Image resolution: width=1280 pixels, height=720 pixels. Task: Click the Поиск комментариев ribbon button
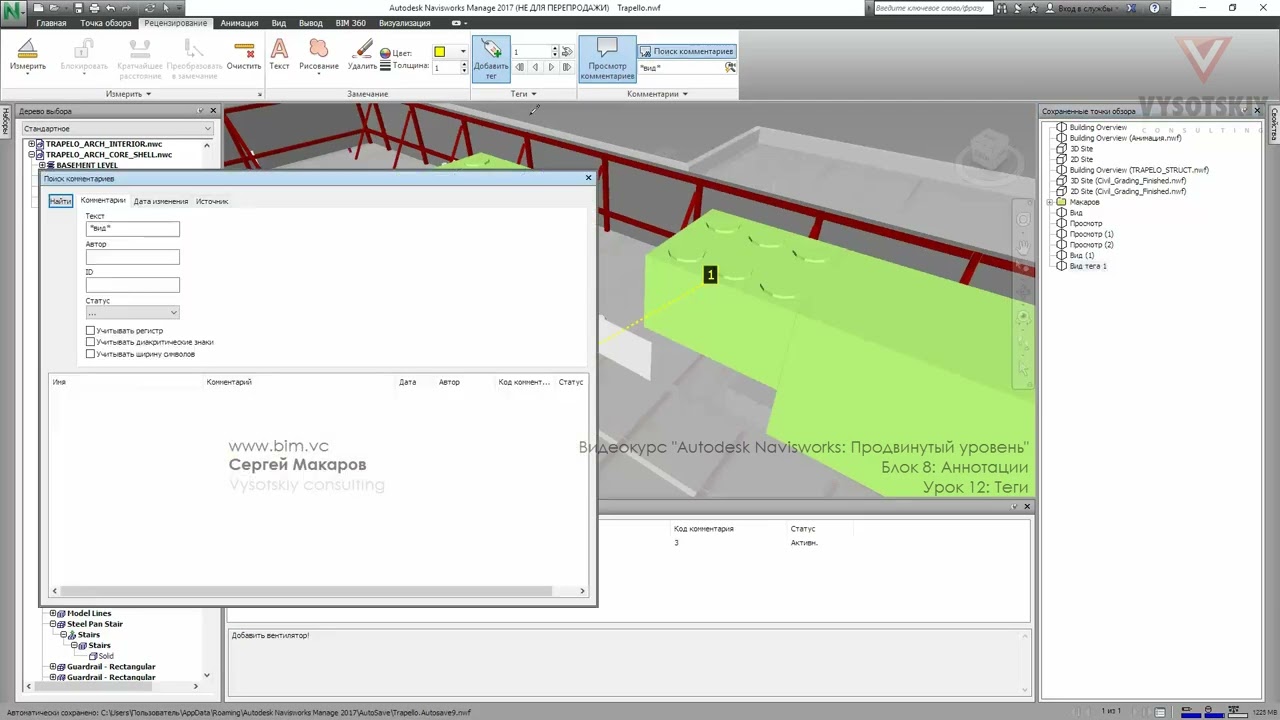pos(687,51)
